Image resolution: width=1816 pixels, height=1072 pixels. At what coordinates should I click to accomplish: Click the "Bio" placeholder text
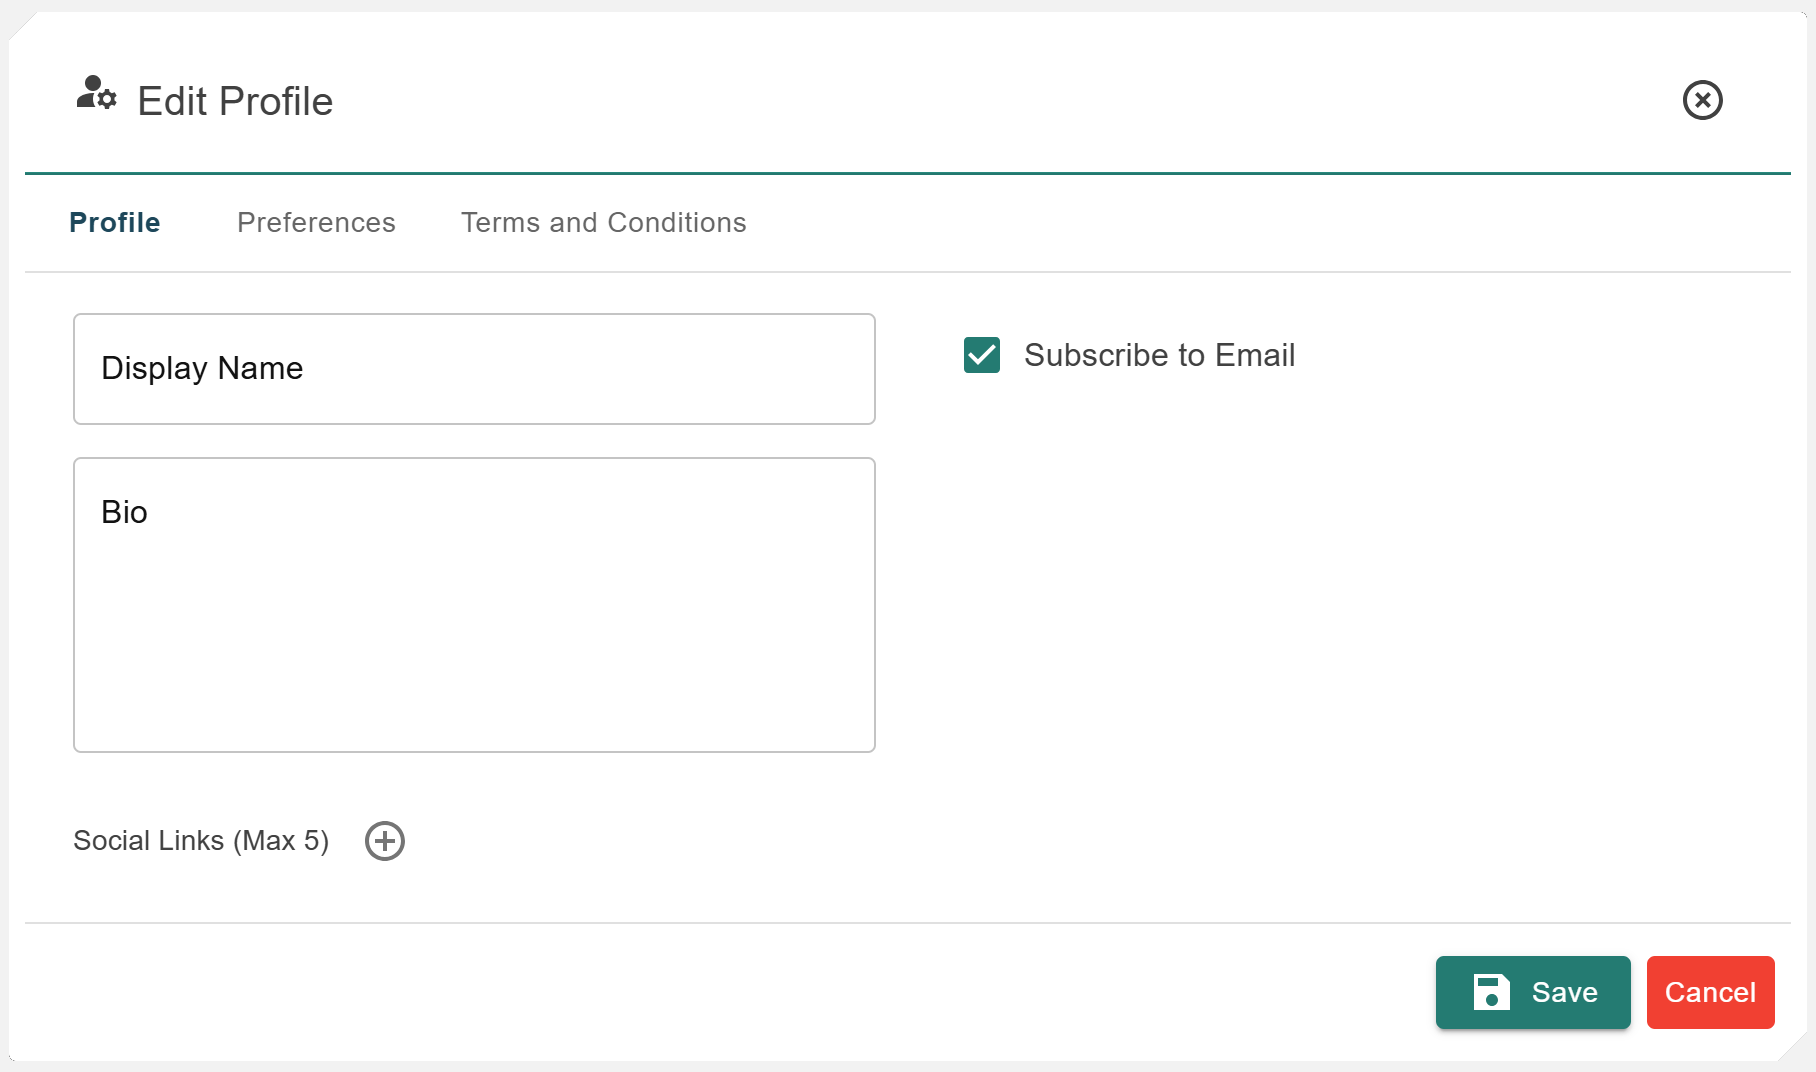coord(125,512)
